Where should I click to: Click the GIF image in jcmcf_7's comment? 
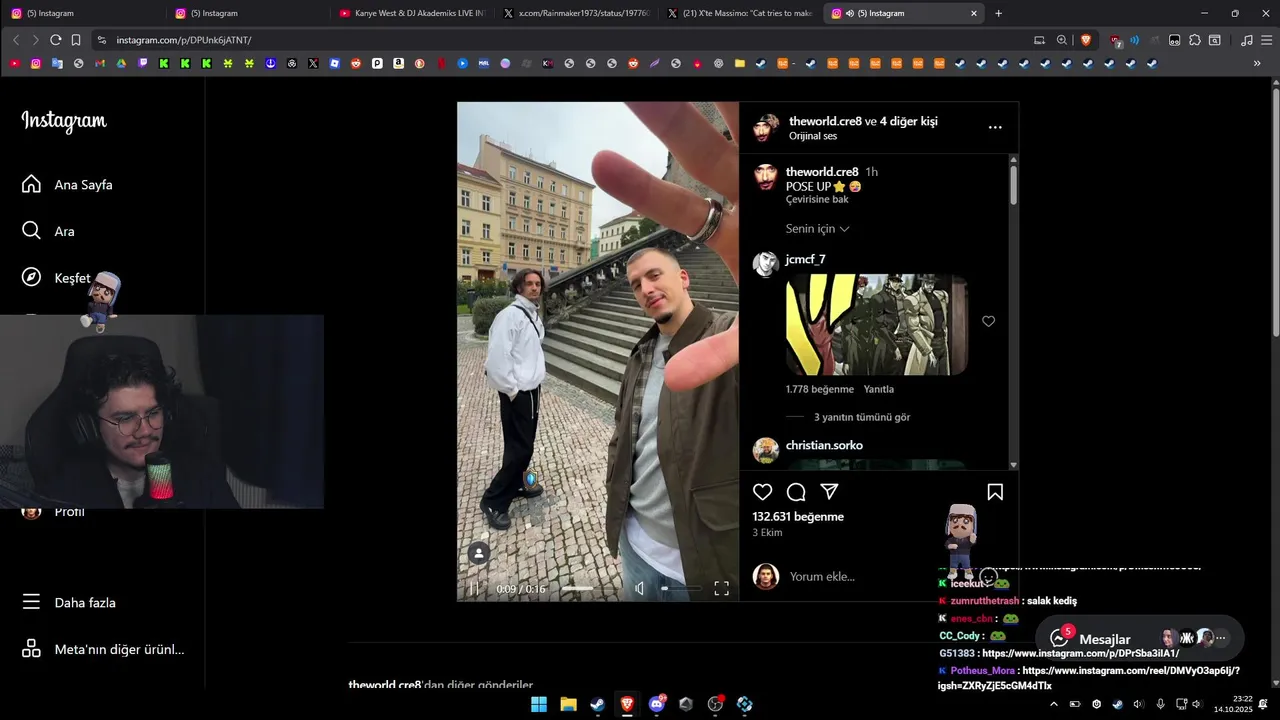click(877, 325)
